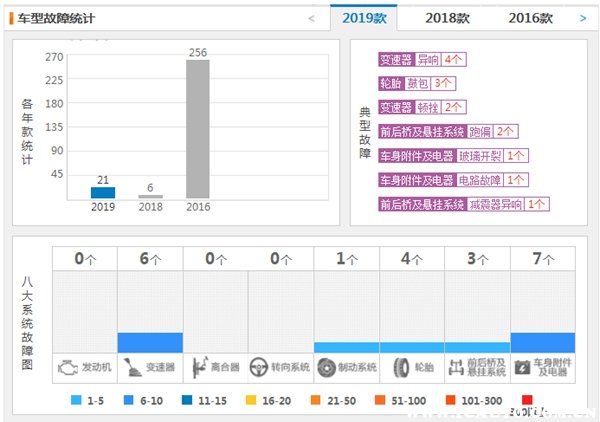Click the blue 2019 bar in chart
The image size is (600, 422).
point(103,192)
